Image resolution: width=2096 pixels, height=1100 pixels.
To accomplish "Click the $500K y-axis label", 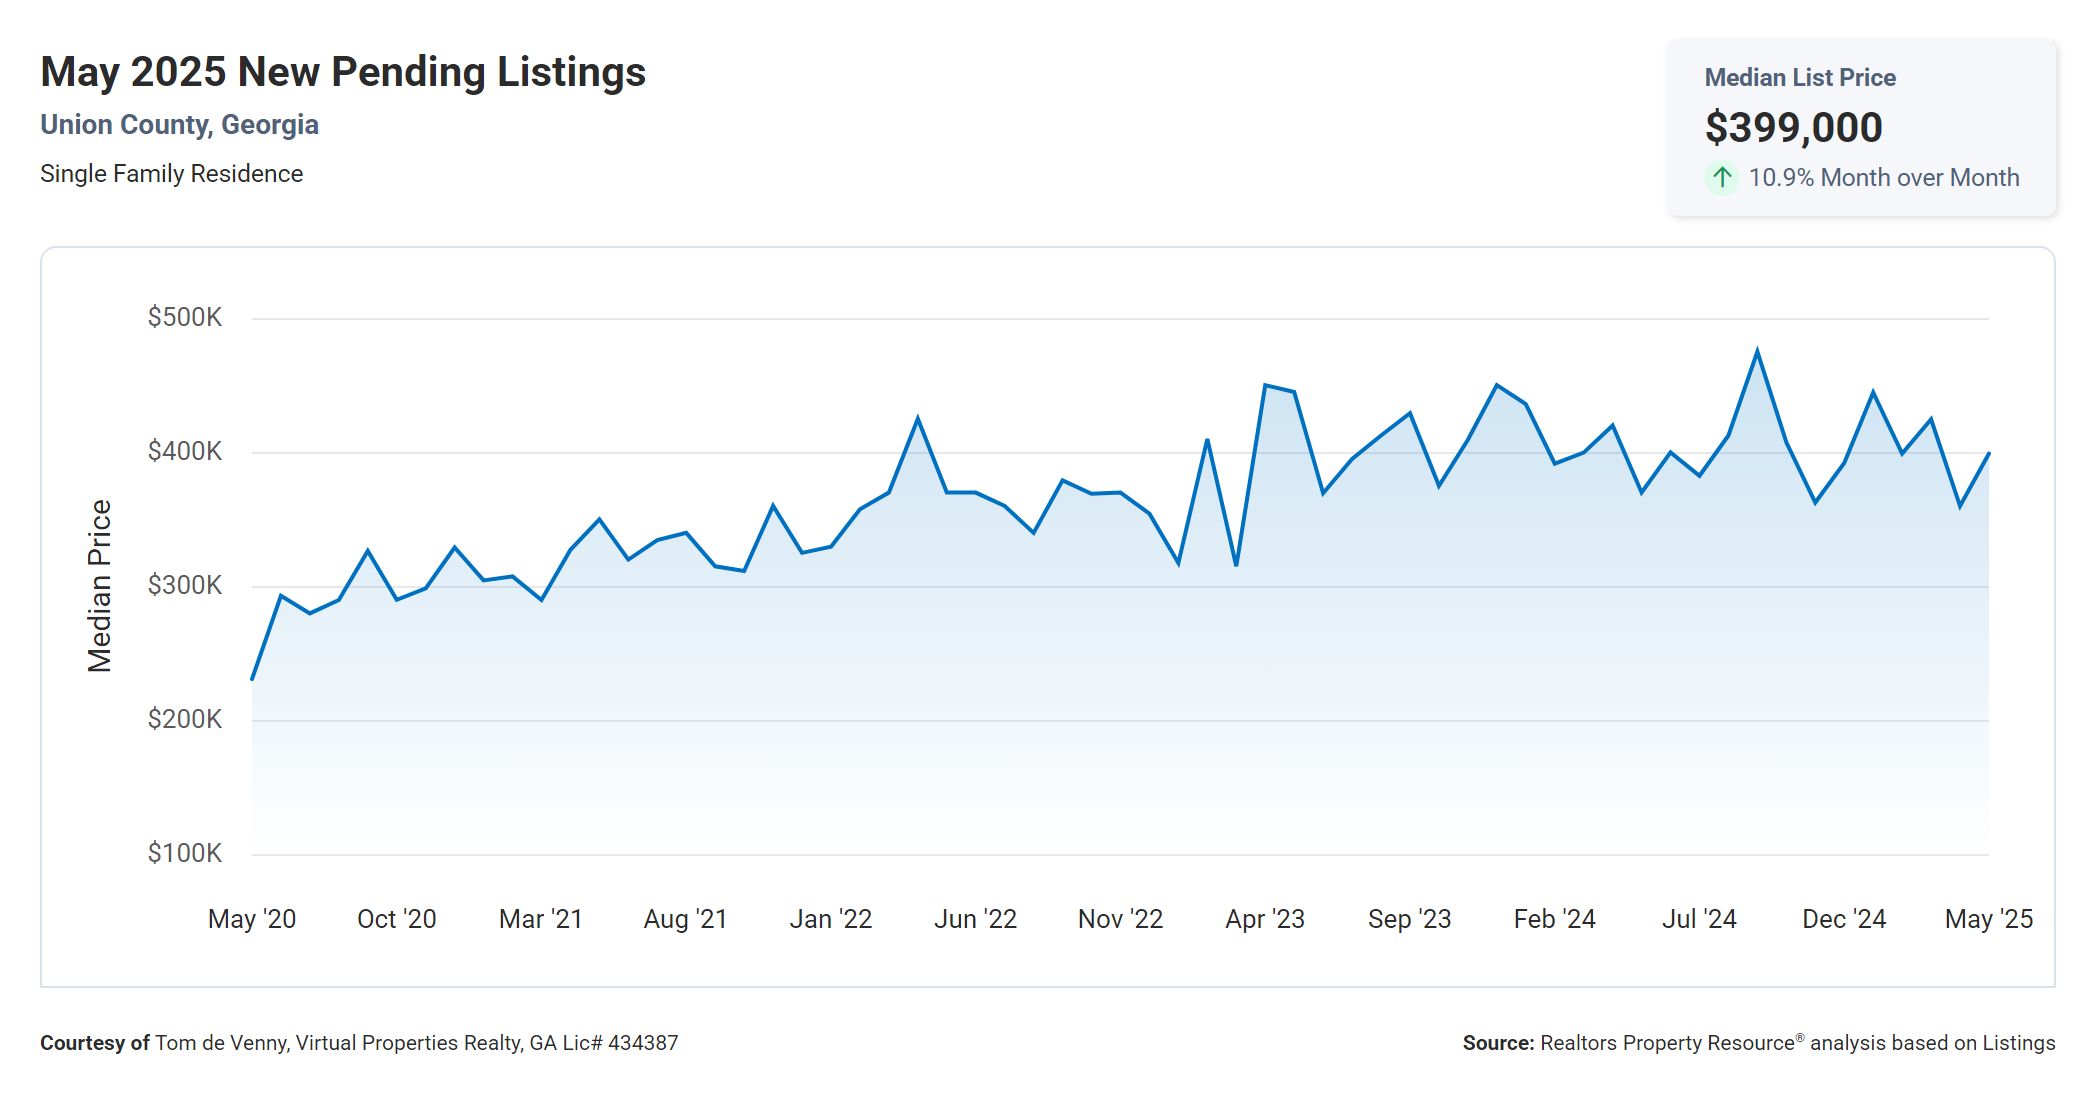I will [185, 317].
